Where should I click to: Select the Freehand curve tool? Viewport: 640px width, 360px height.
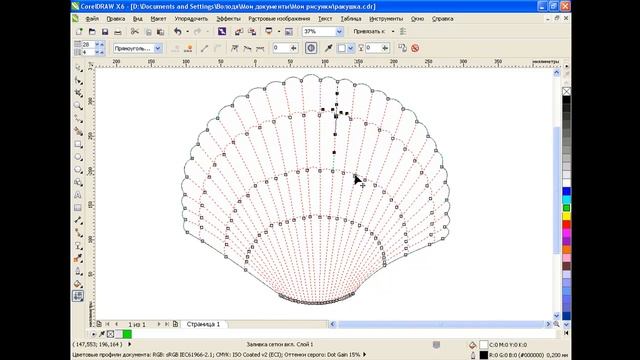tap(78, 118)
